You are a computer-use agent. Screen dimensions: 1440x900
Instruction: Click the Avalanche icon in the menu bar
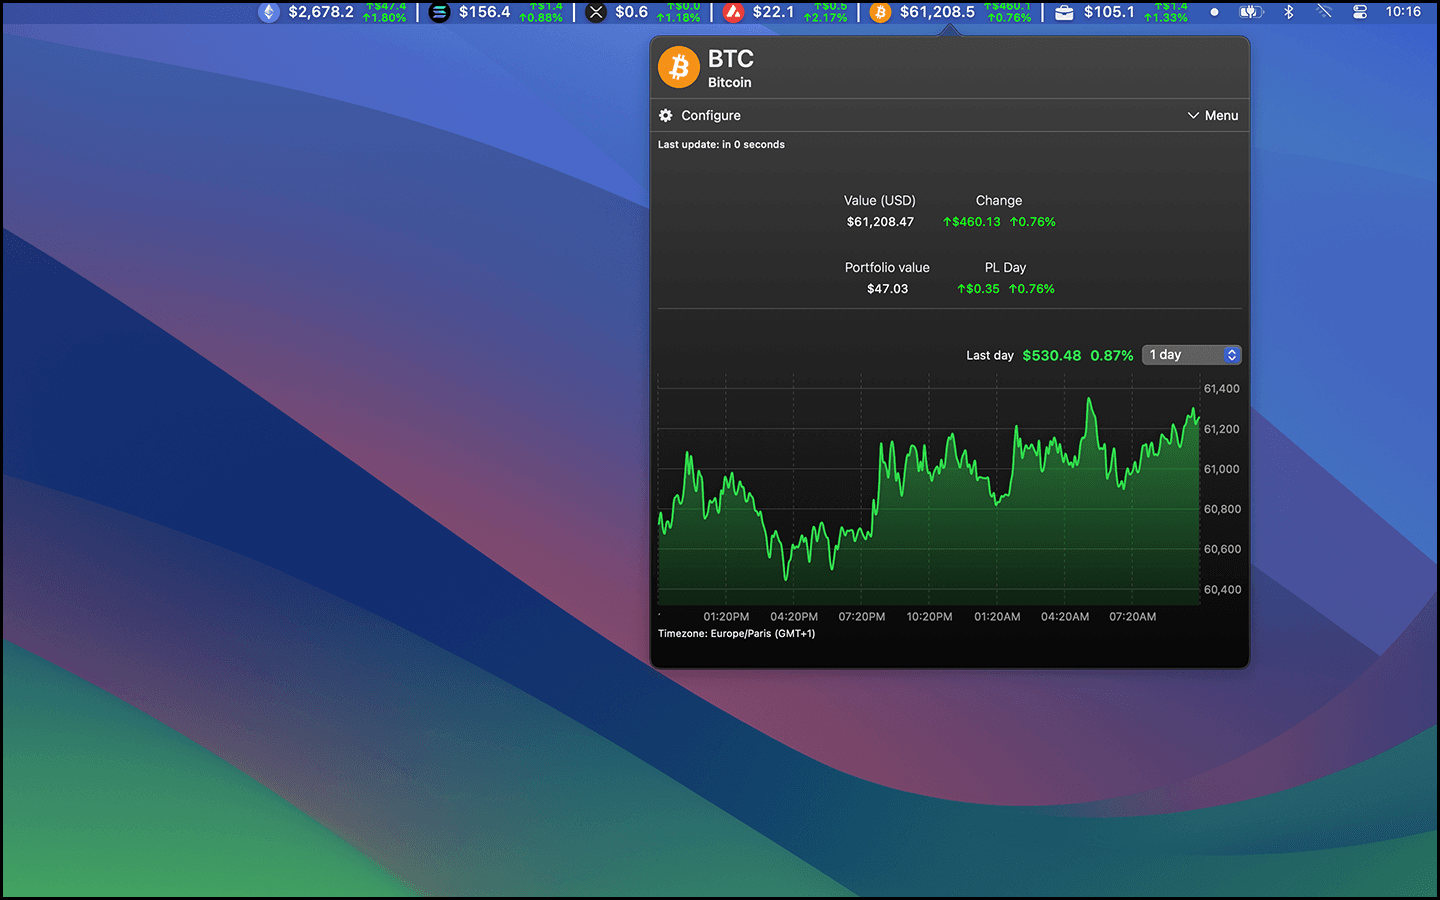coord(733,12)
